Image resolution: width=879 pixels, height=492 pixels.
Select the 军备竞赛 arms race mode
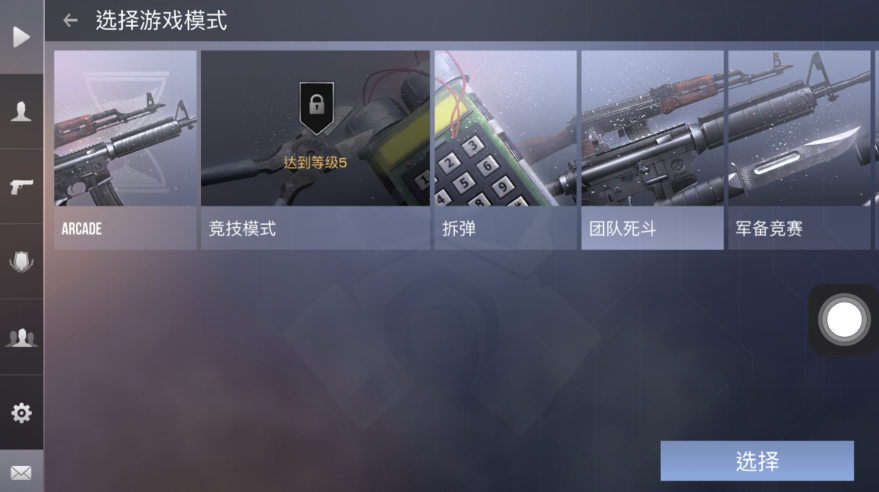799,150
